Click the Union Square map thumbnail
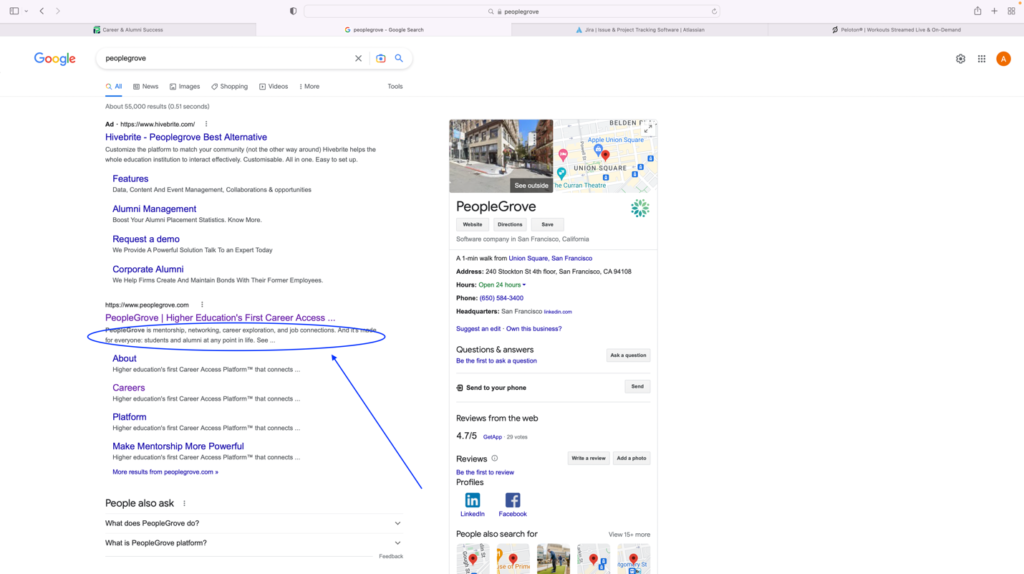The height and width of the screenshot is (574, 1024). (x=605, y=156)
